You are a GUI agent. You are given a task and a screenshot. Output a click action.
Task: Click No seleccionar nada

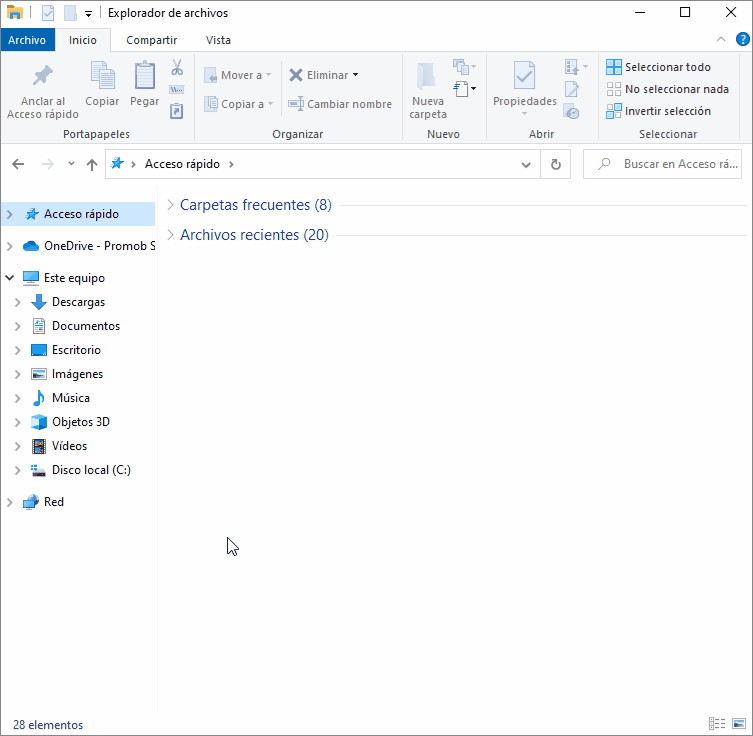coord(667,89)
